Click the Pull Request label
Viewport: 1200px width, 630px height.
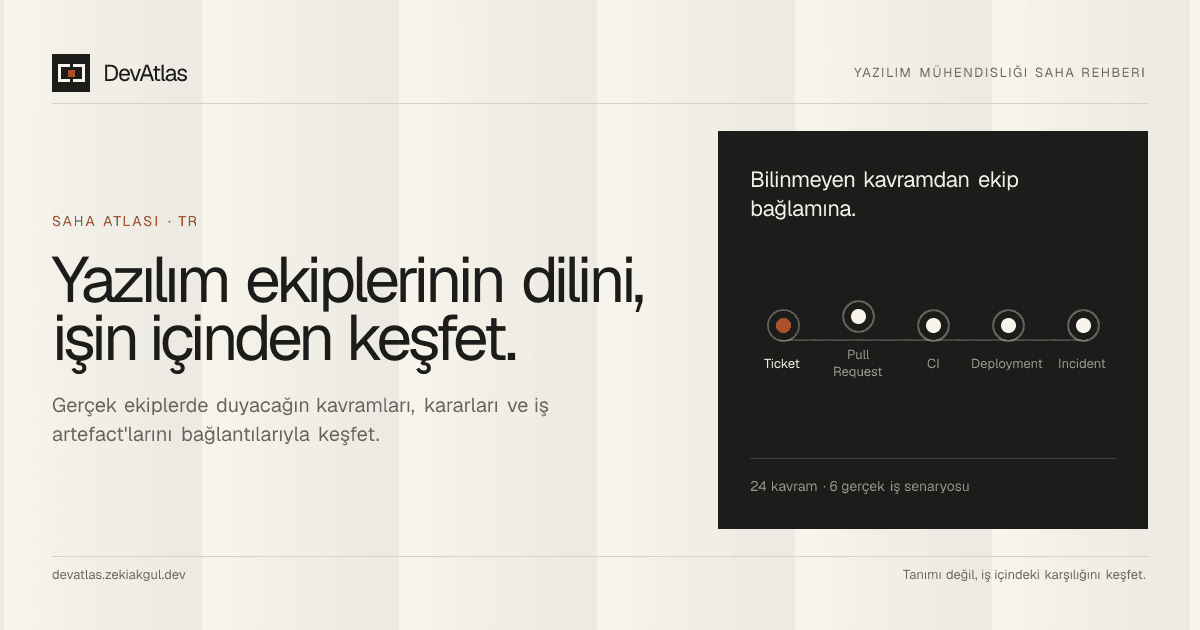(858, 363)
